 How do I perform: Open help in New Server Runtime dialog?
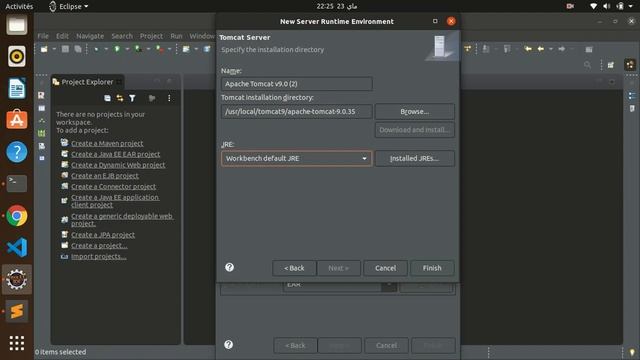(229, 267)
